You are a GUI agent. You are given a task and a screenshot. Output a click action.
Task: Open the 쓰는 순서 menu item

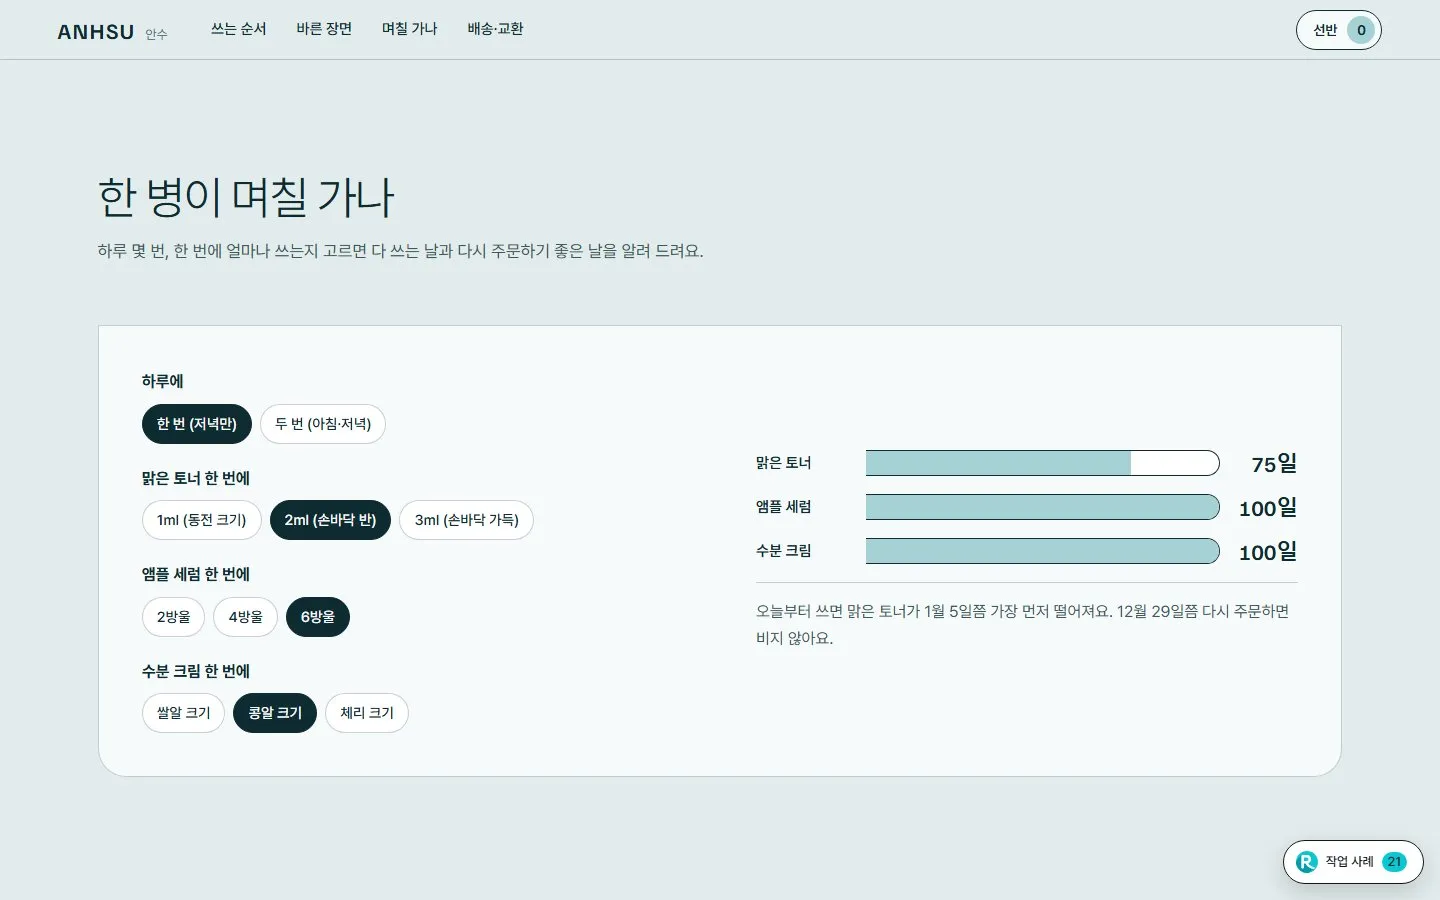point(238,29)
